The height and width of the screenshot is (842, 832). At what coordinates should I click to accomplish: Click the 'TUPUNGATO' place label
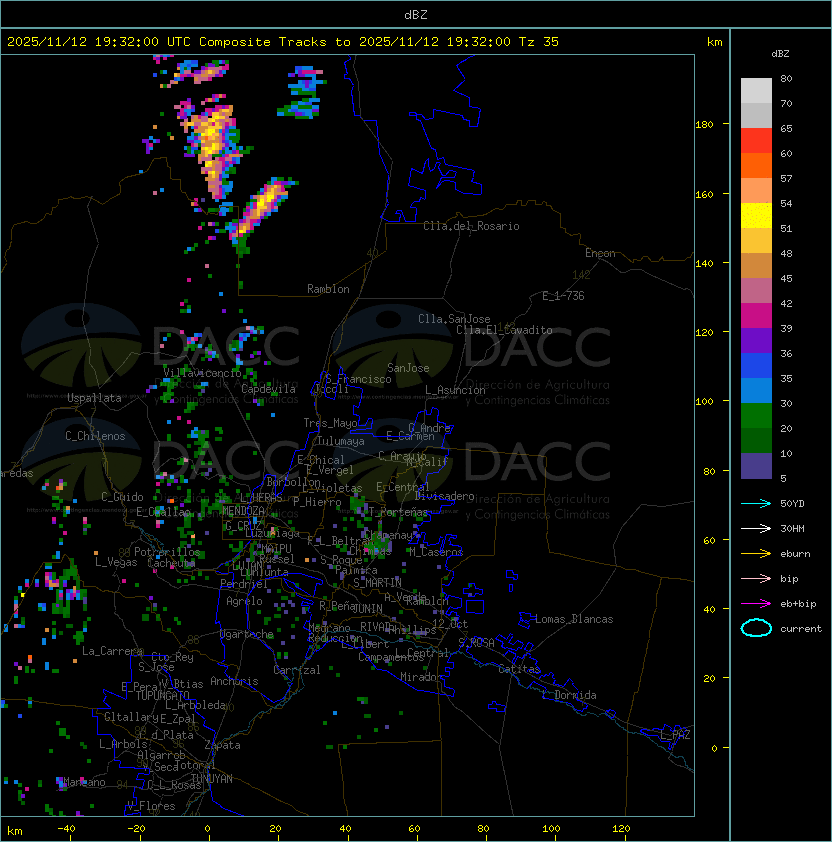[x=162, y=695]
